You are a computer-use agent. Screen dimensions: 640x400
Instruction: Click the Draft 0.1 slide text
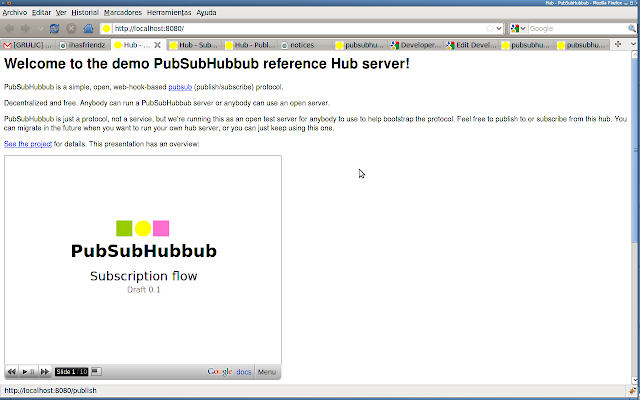point(144,289)
